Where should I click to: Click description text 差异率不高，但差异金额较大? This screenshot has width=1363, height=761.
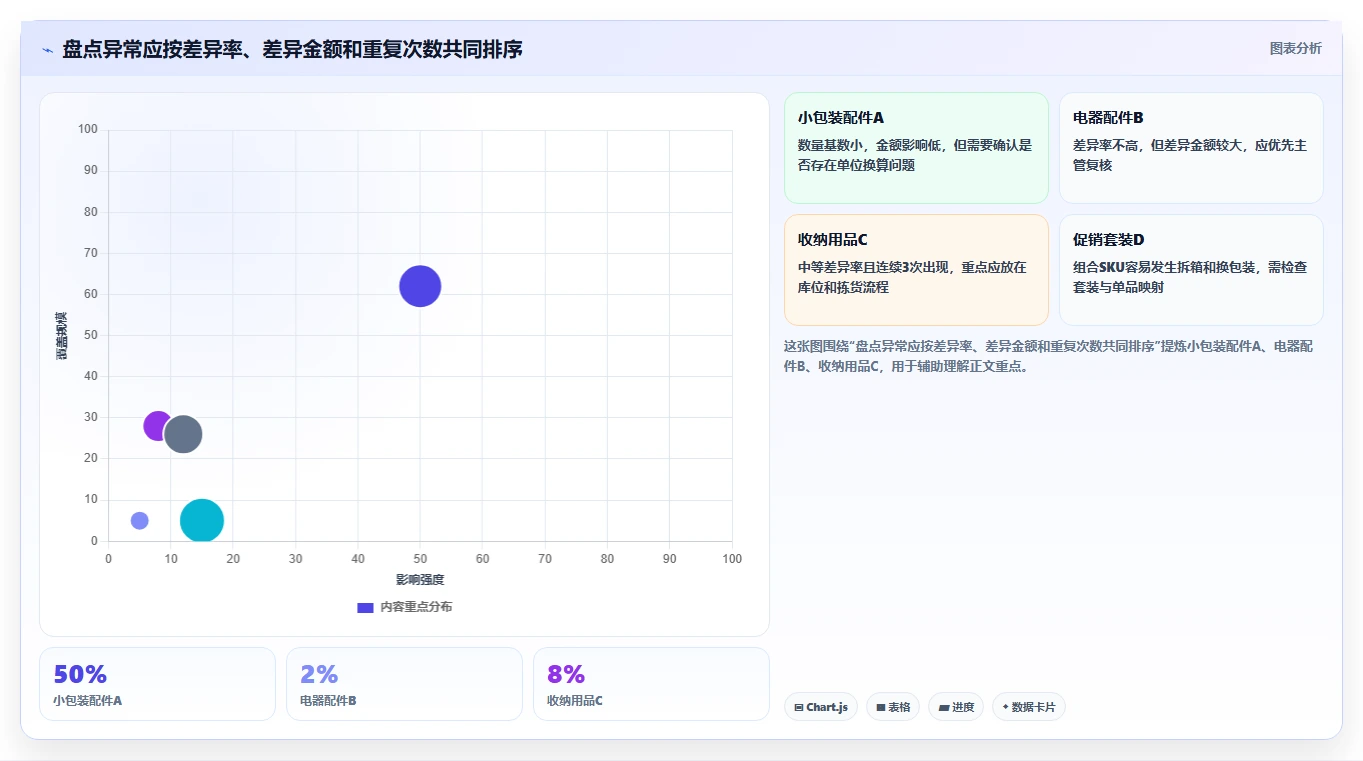pos(1190,155)
